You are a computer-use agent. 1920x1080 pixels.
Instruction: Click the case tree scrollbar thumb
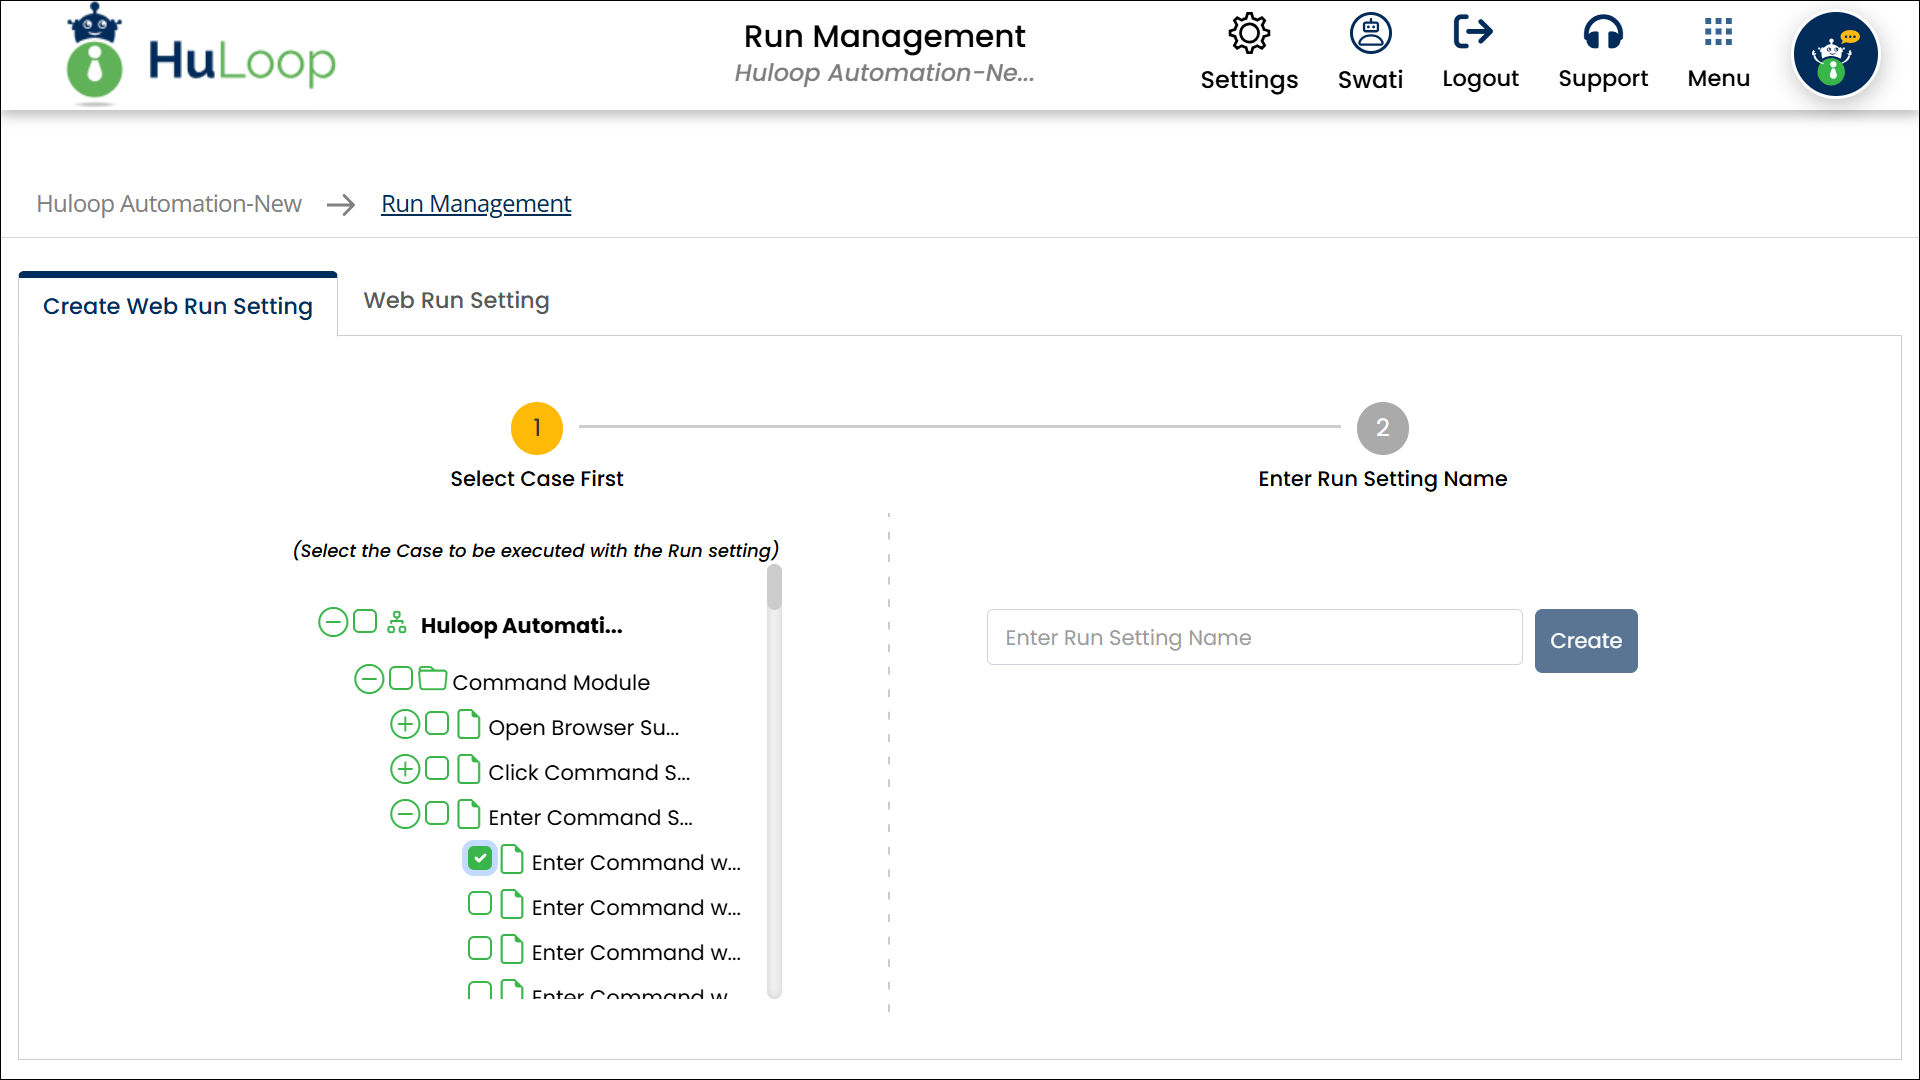coord(774,588)
